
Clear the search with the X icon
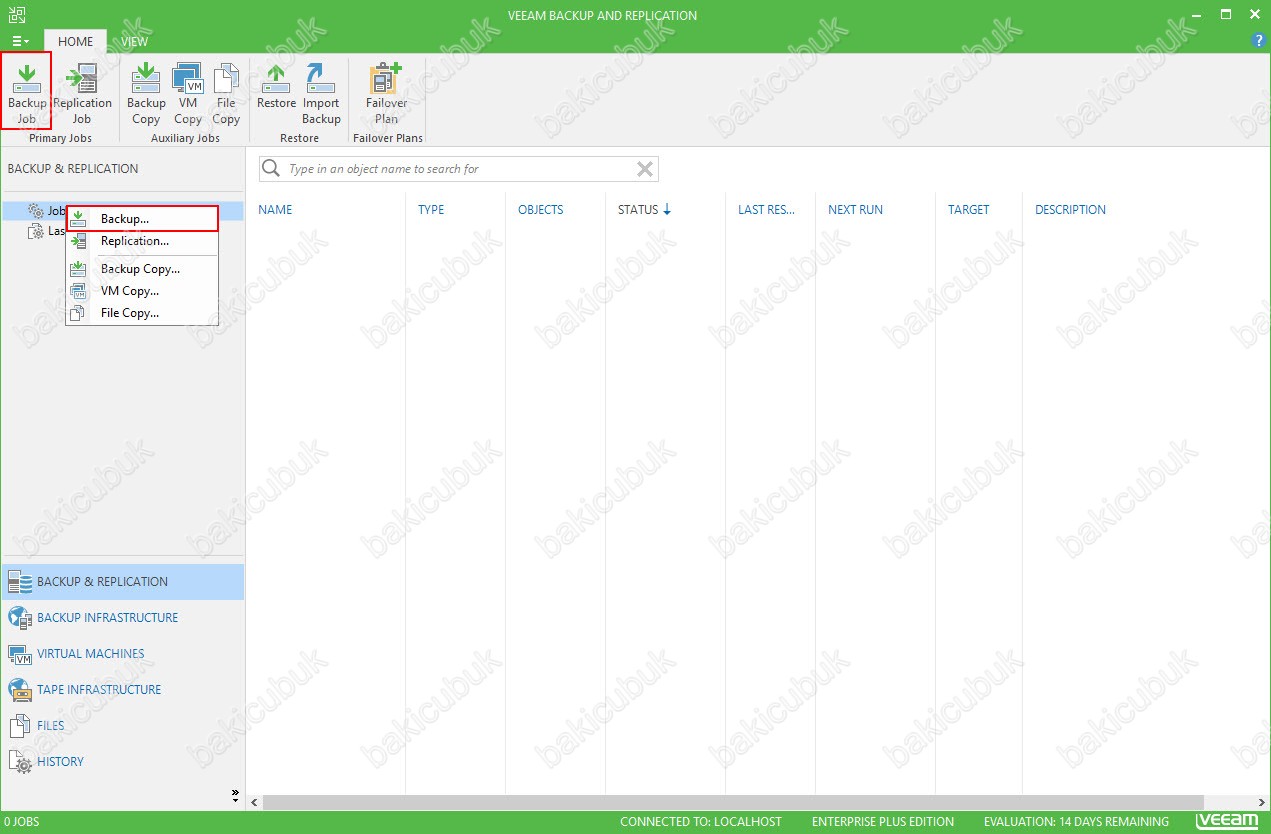tap(645, 169)
